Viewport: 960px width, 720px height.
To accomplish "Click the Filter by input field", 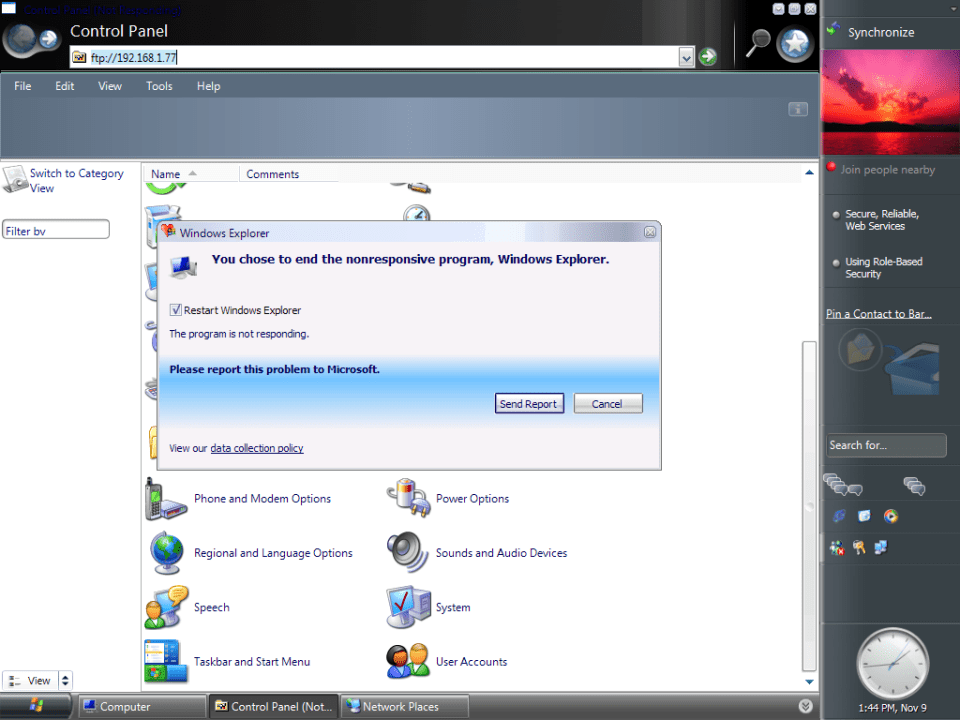I will click(x=56, y=230).
